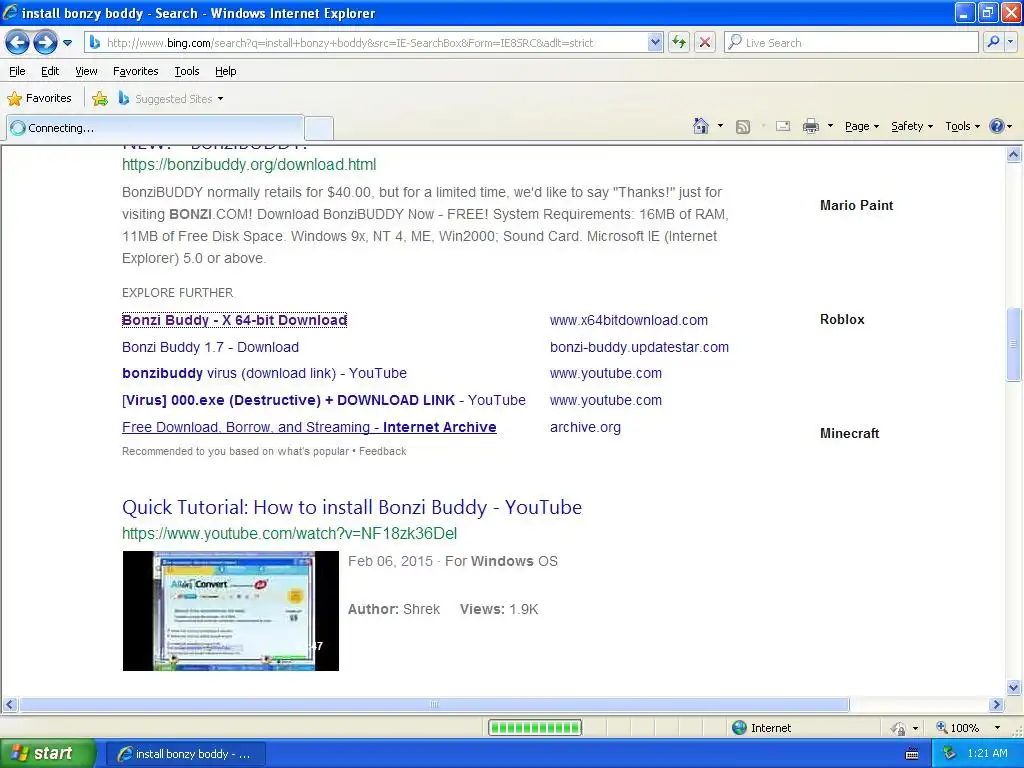Click the green page loading progress bar
The height and width of the screenshot is (768, 1024).
535,728
